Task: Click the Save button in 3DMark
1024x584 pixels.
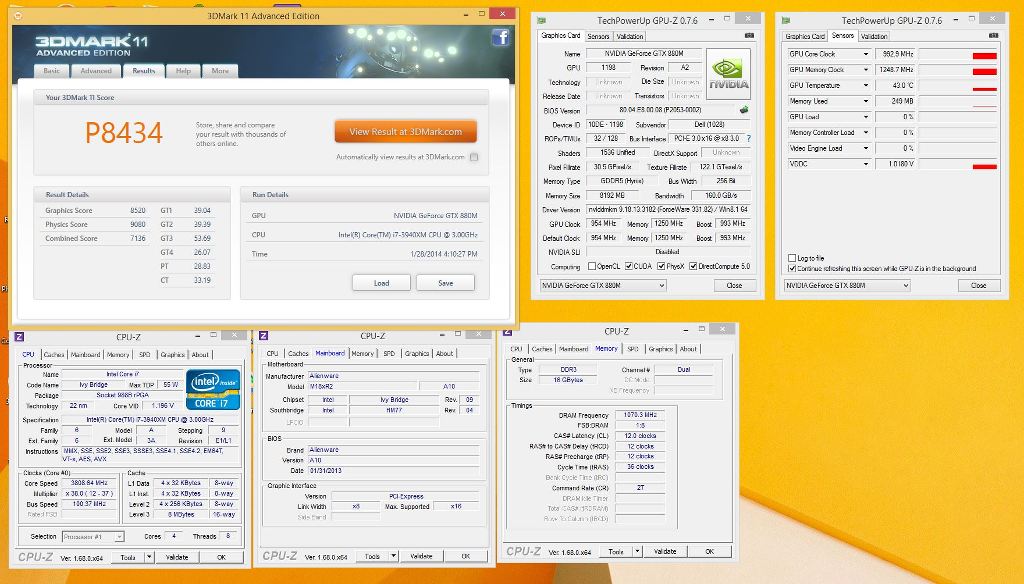Action: (x=445, y=283)
